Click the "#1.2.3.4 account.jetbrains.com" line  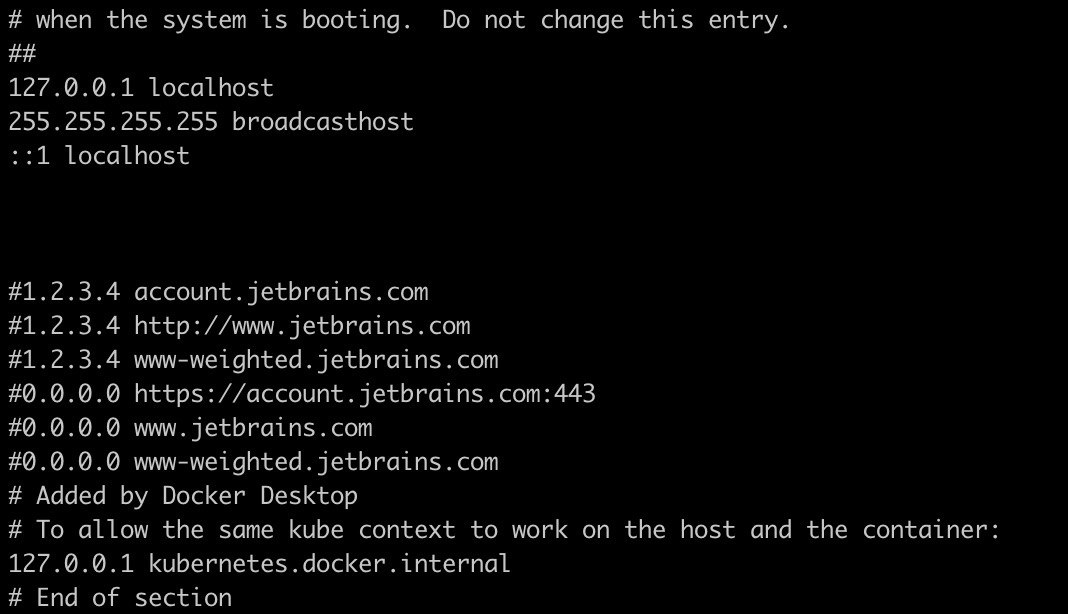218,292
